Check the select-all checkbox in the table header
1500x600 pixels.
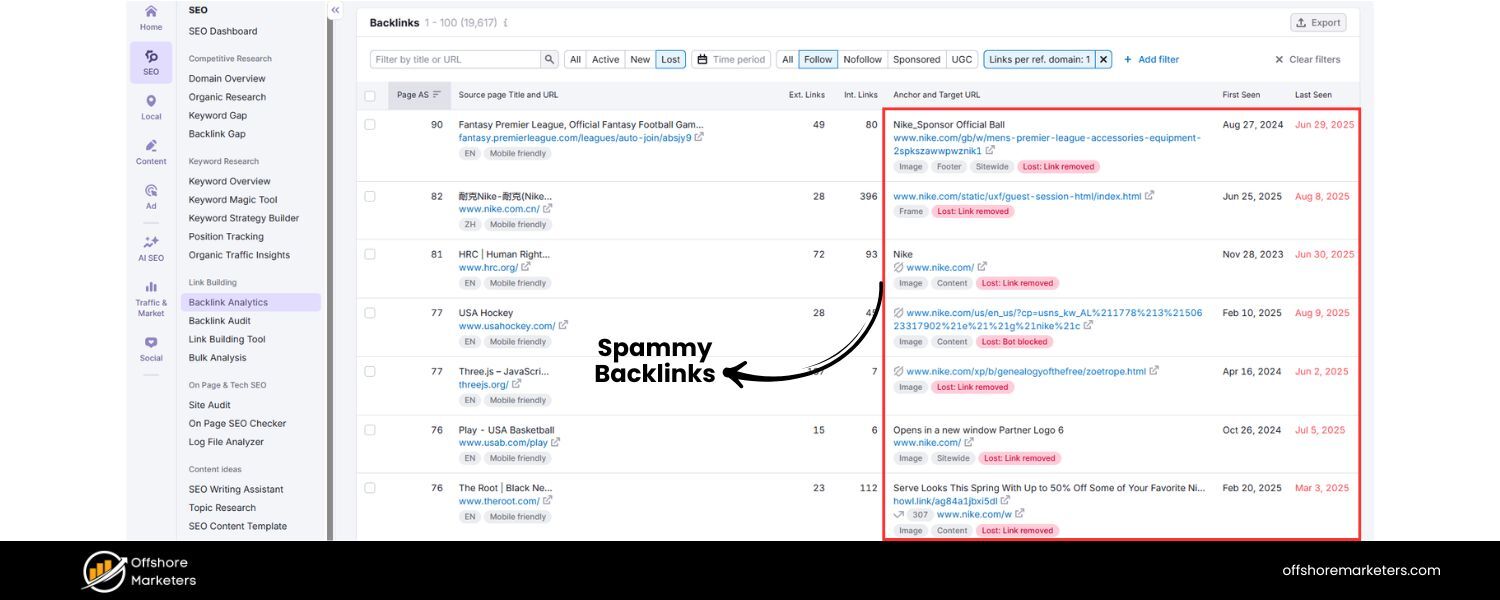pyautogui.click(x=369, y=94)
